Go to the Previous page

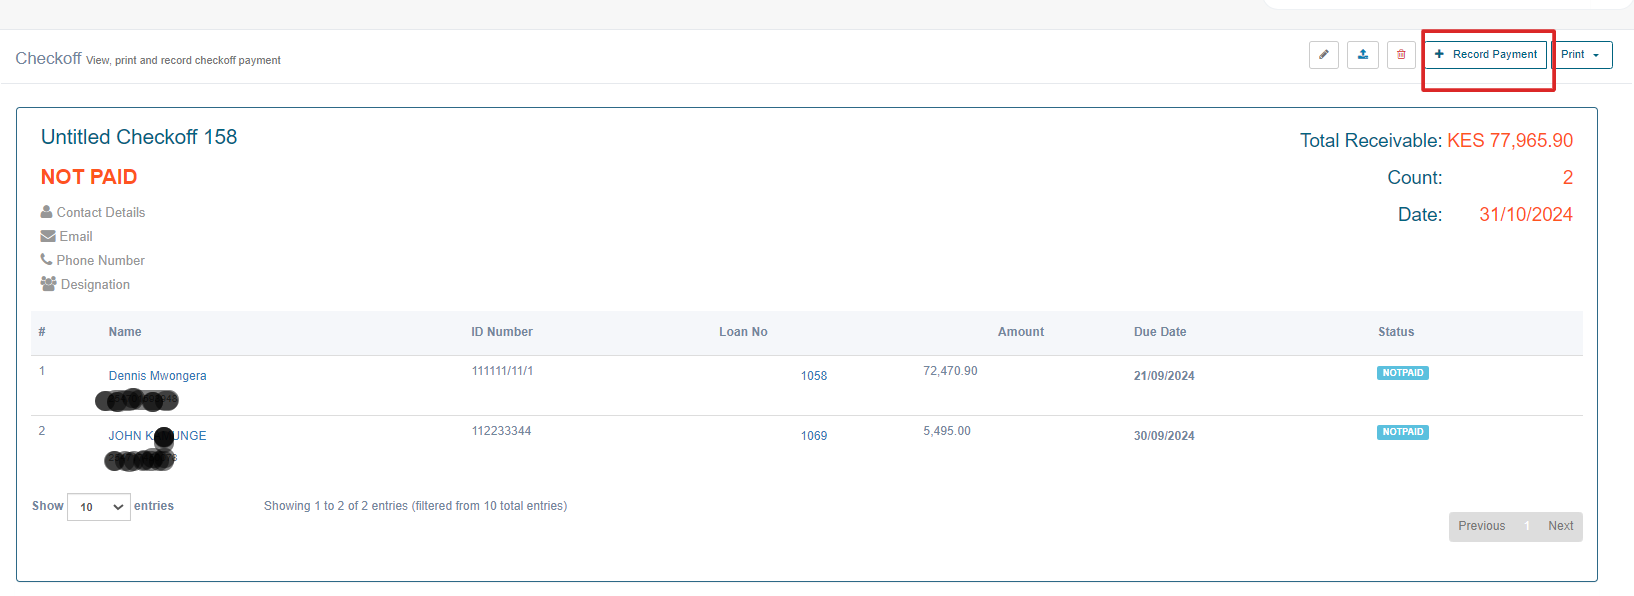tap(1481, 526)
